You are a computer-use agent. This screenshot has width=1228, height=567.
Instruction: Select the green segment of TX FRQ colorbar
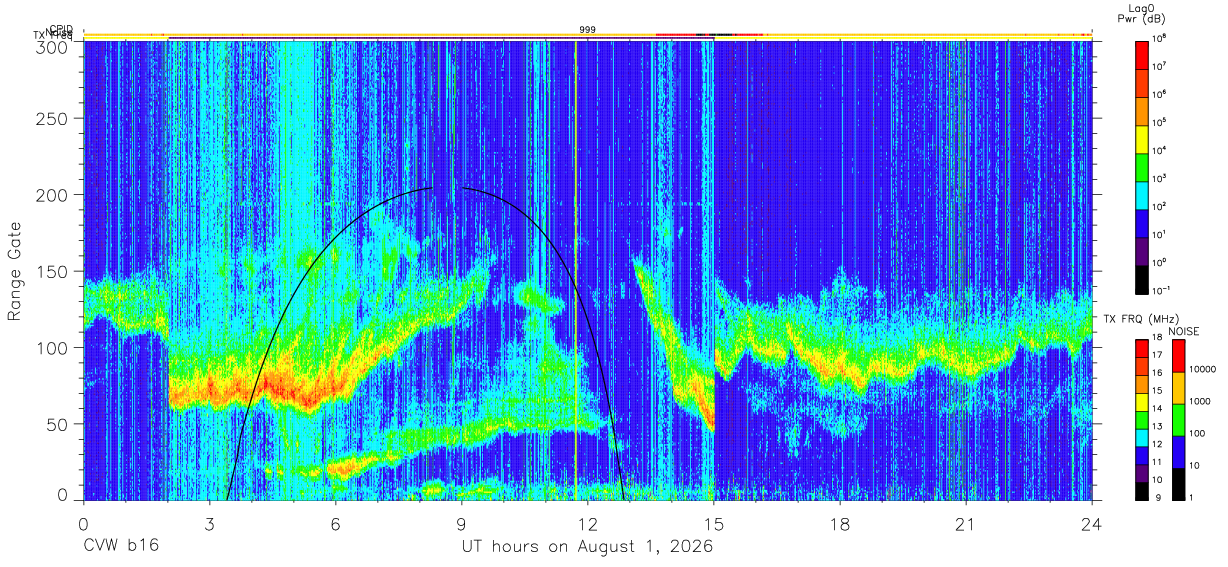point(1142,419)
